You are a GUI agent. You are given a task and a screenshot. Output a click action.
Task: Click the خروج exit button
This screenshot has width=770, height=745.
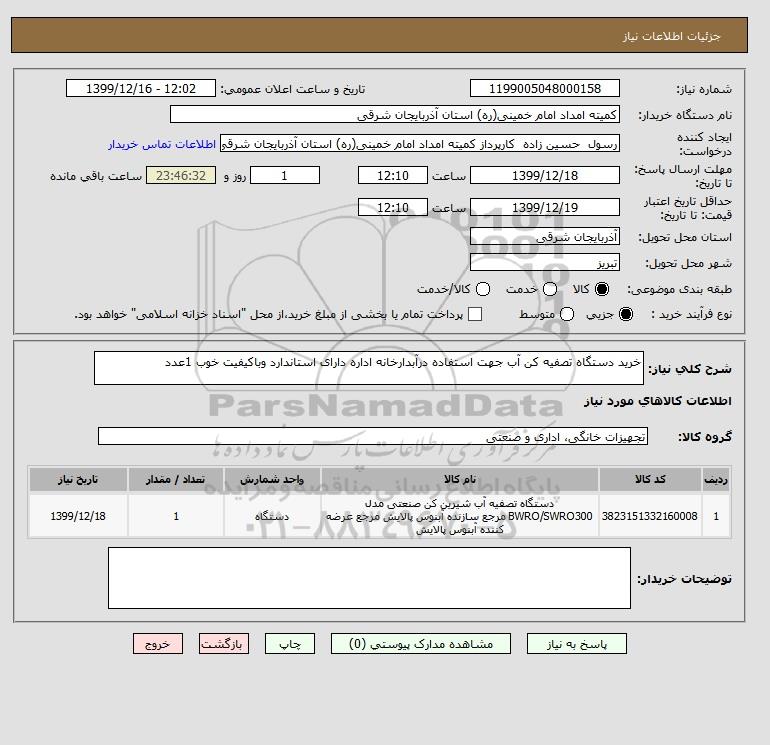[x=158, y=644]
